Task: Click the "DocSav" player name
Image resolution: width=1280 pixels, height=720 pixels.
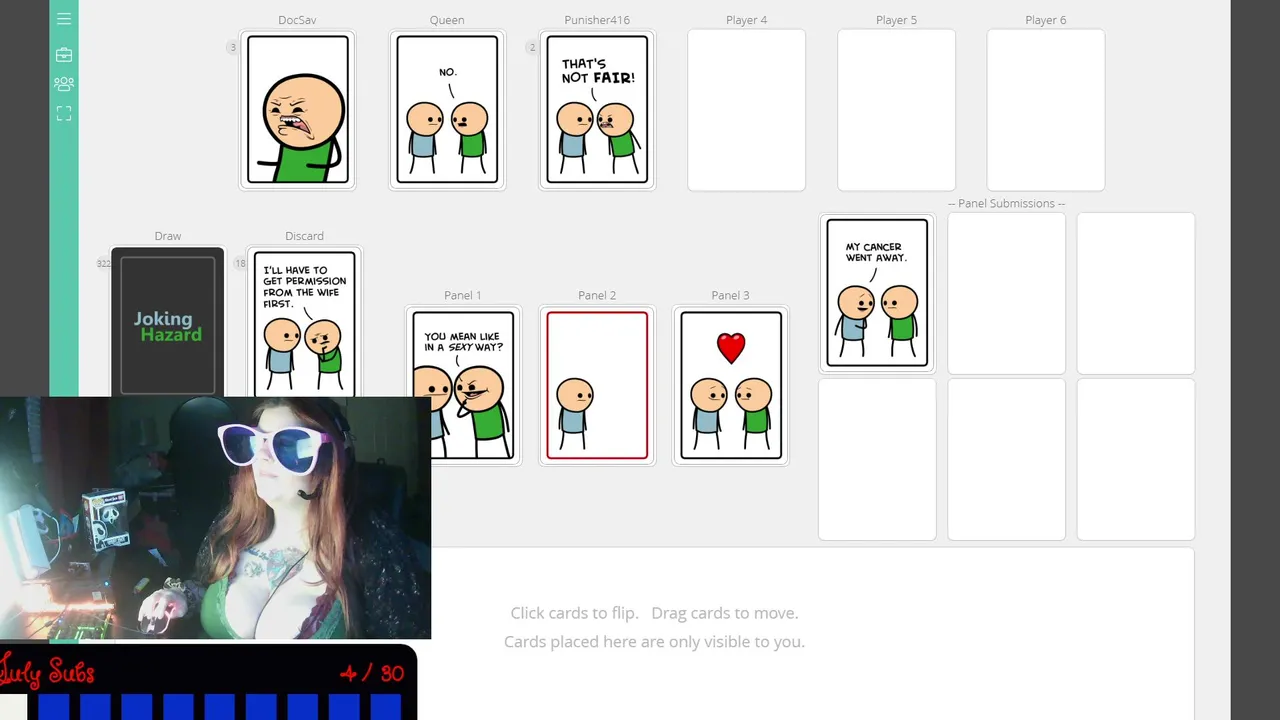Action: [x=297, y=20]
